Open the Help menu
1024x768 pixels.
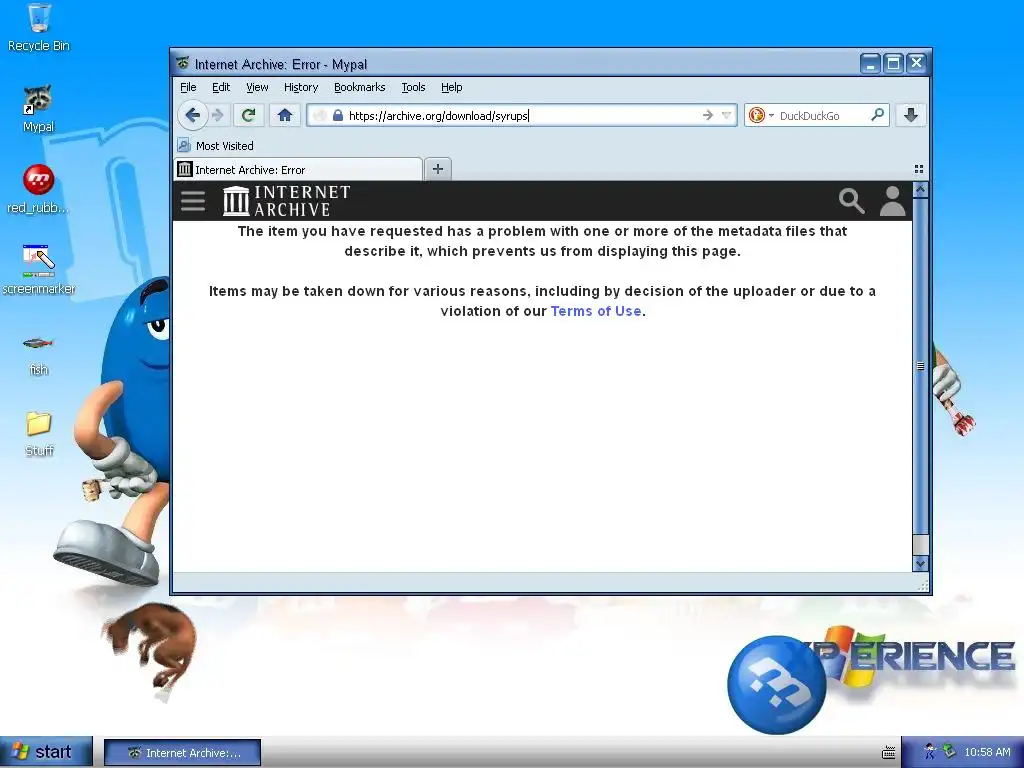[451, 87]
